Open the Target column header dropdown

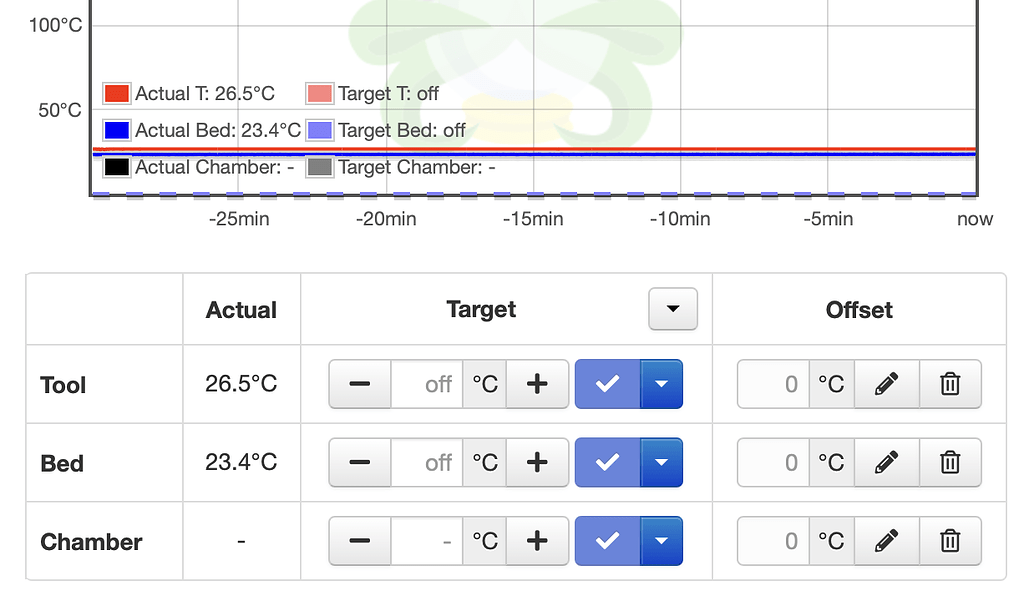672,309
